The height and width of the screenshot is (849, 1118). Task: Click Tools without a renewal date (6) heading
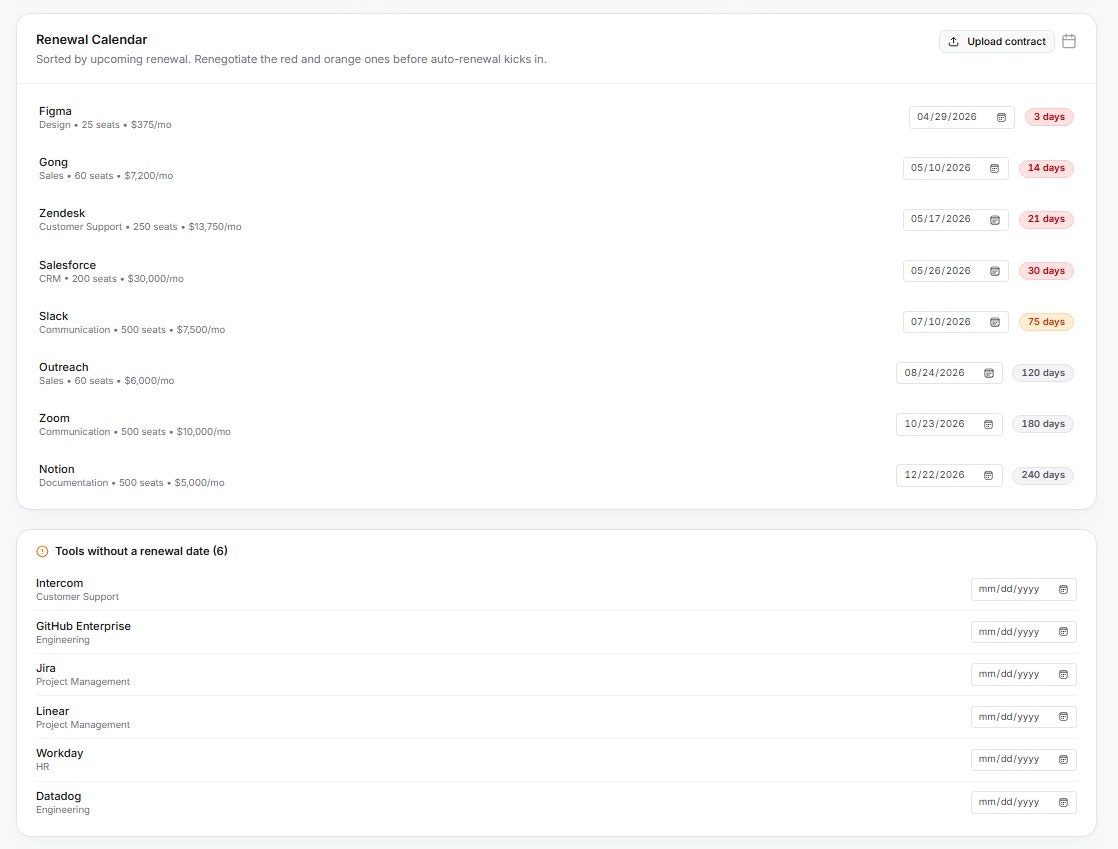(x=142, y=551)
